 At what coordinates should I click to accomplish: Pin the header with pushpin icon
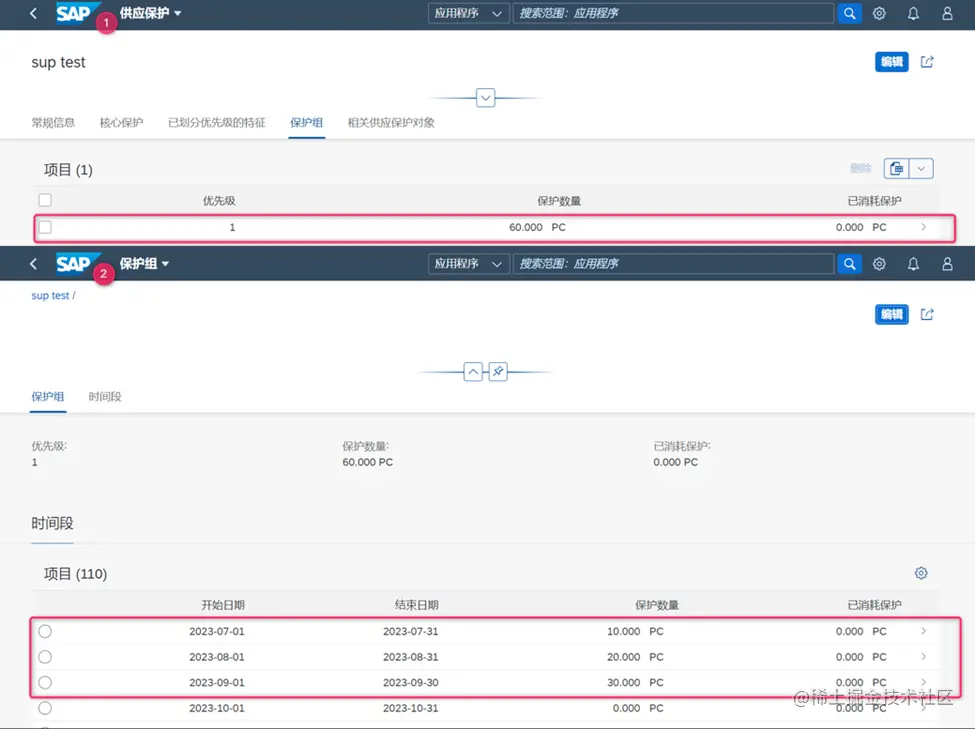pyautogui.click(x=498, y=372)
